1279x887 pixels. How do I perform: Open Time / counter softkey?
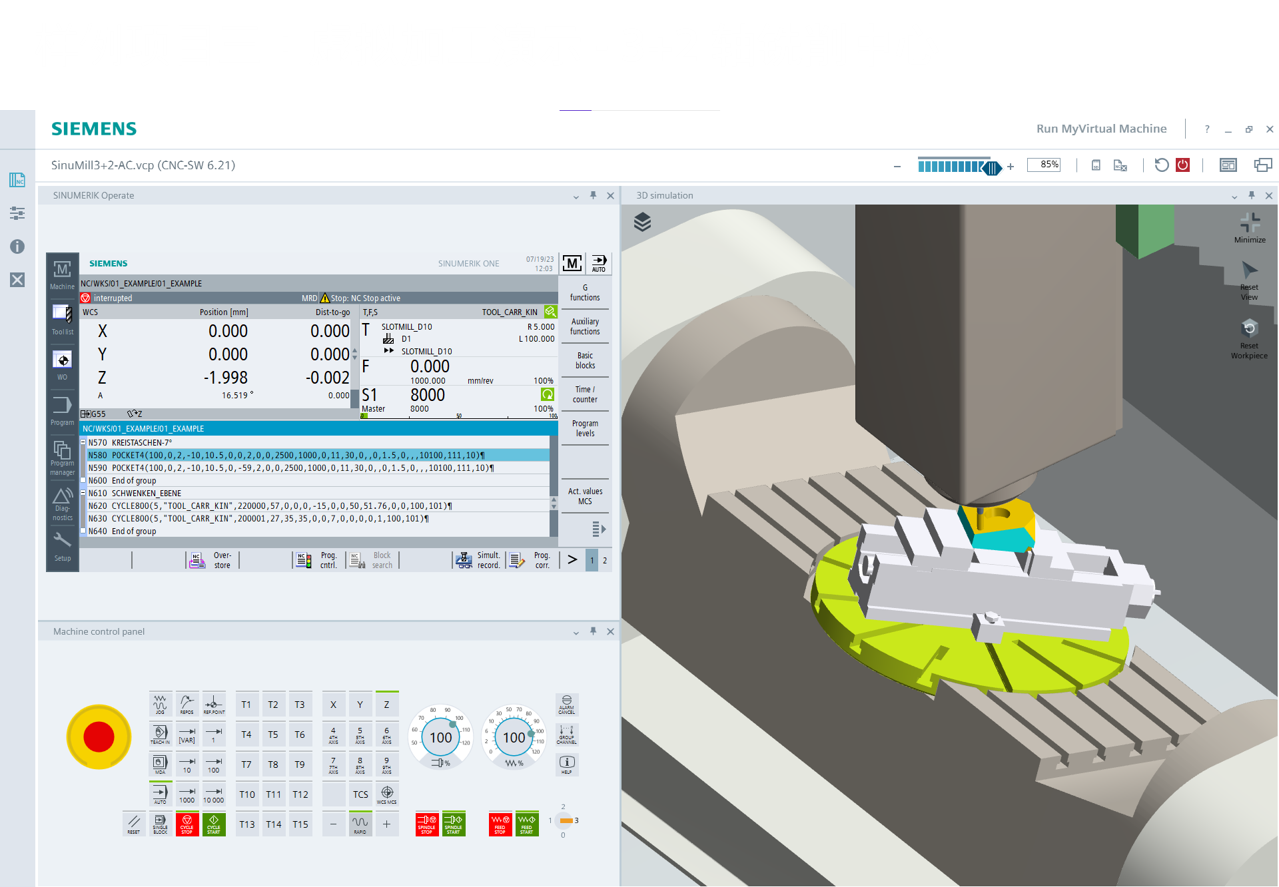click(585, 394)
